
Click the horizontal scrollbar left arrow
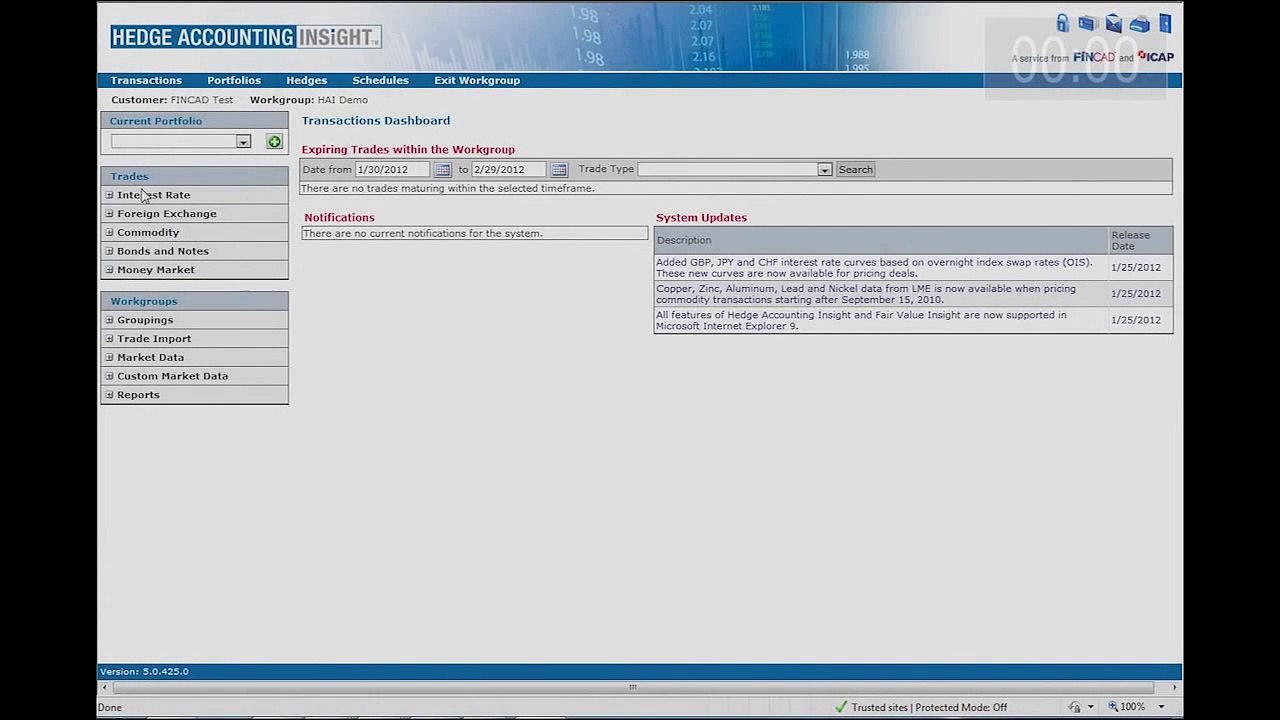(x=104, y=687)
